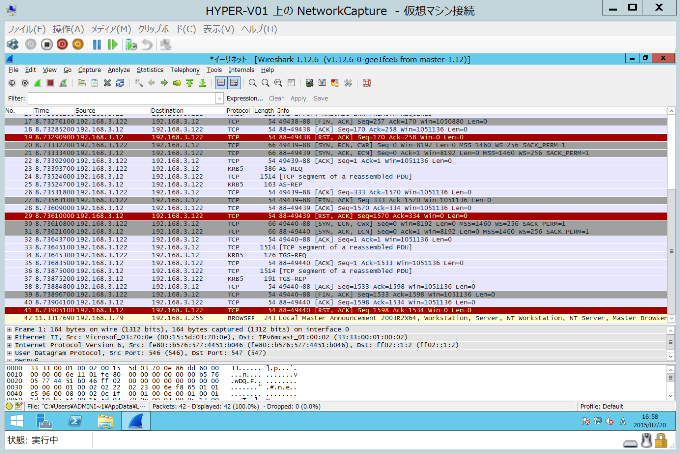680x454 pixels.
Task: Click the red Shut Down icon in Hyper-V toolbar
Action: [62, 44]
